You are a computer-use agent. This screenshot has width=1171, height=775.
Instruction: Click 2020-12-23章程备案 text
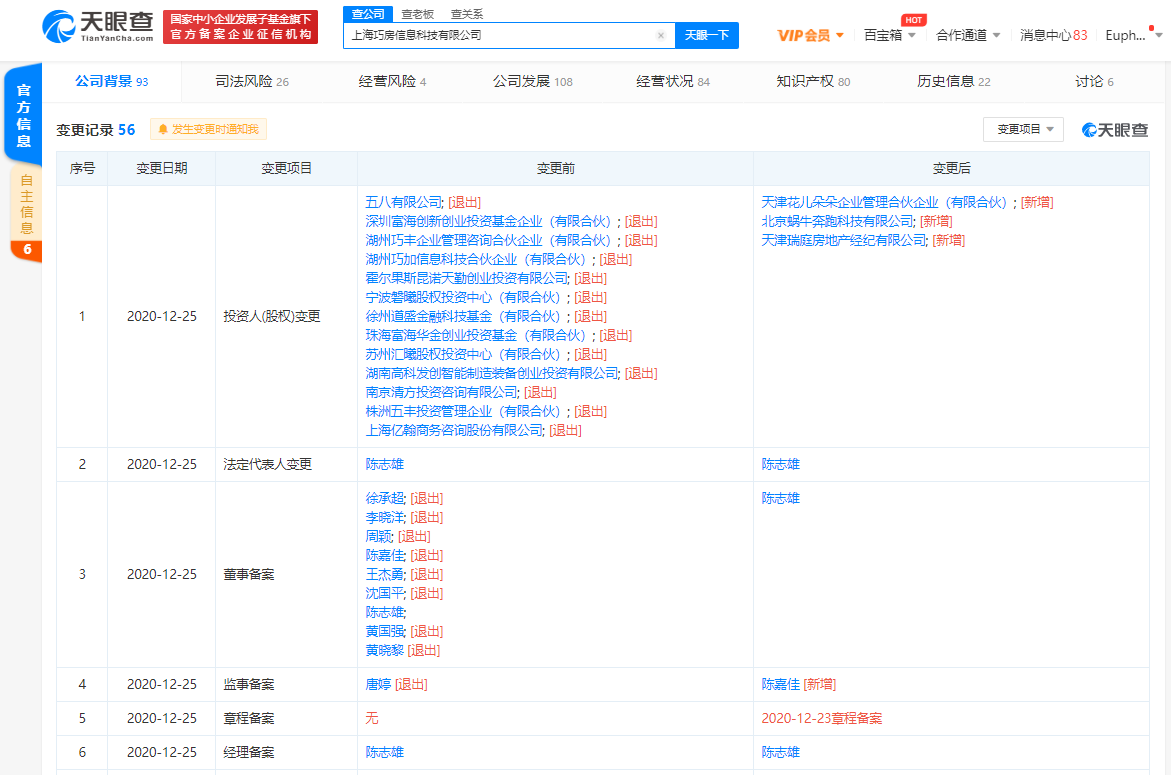(x=821, y=718)
